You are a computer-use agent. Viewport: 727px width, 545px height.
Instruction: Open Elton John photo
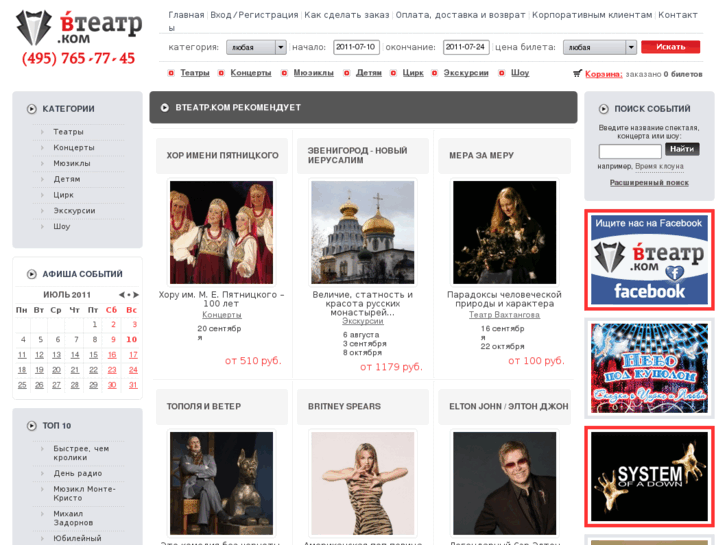[x=504, y=483]
